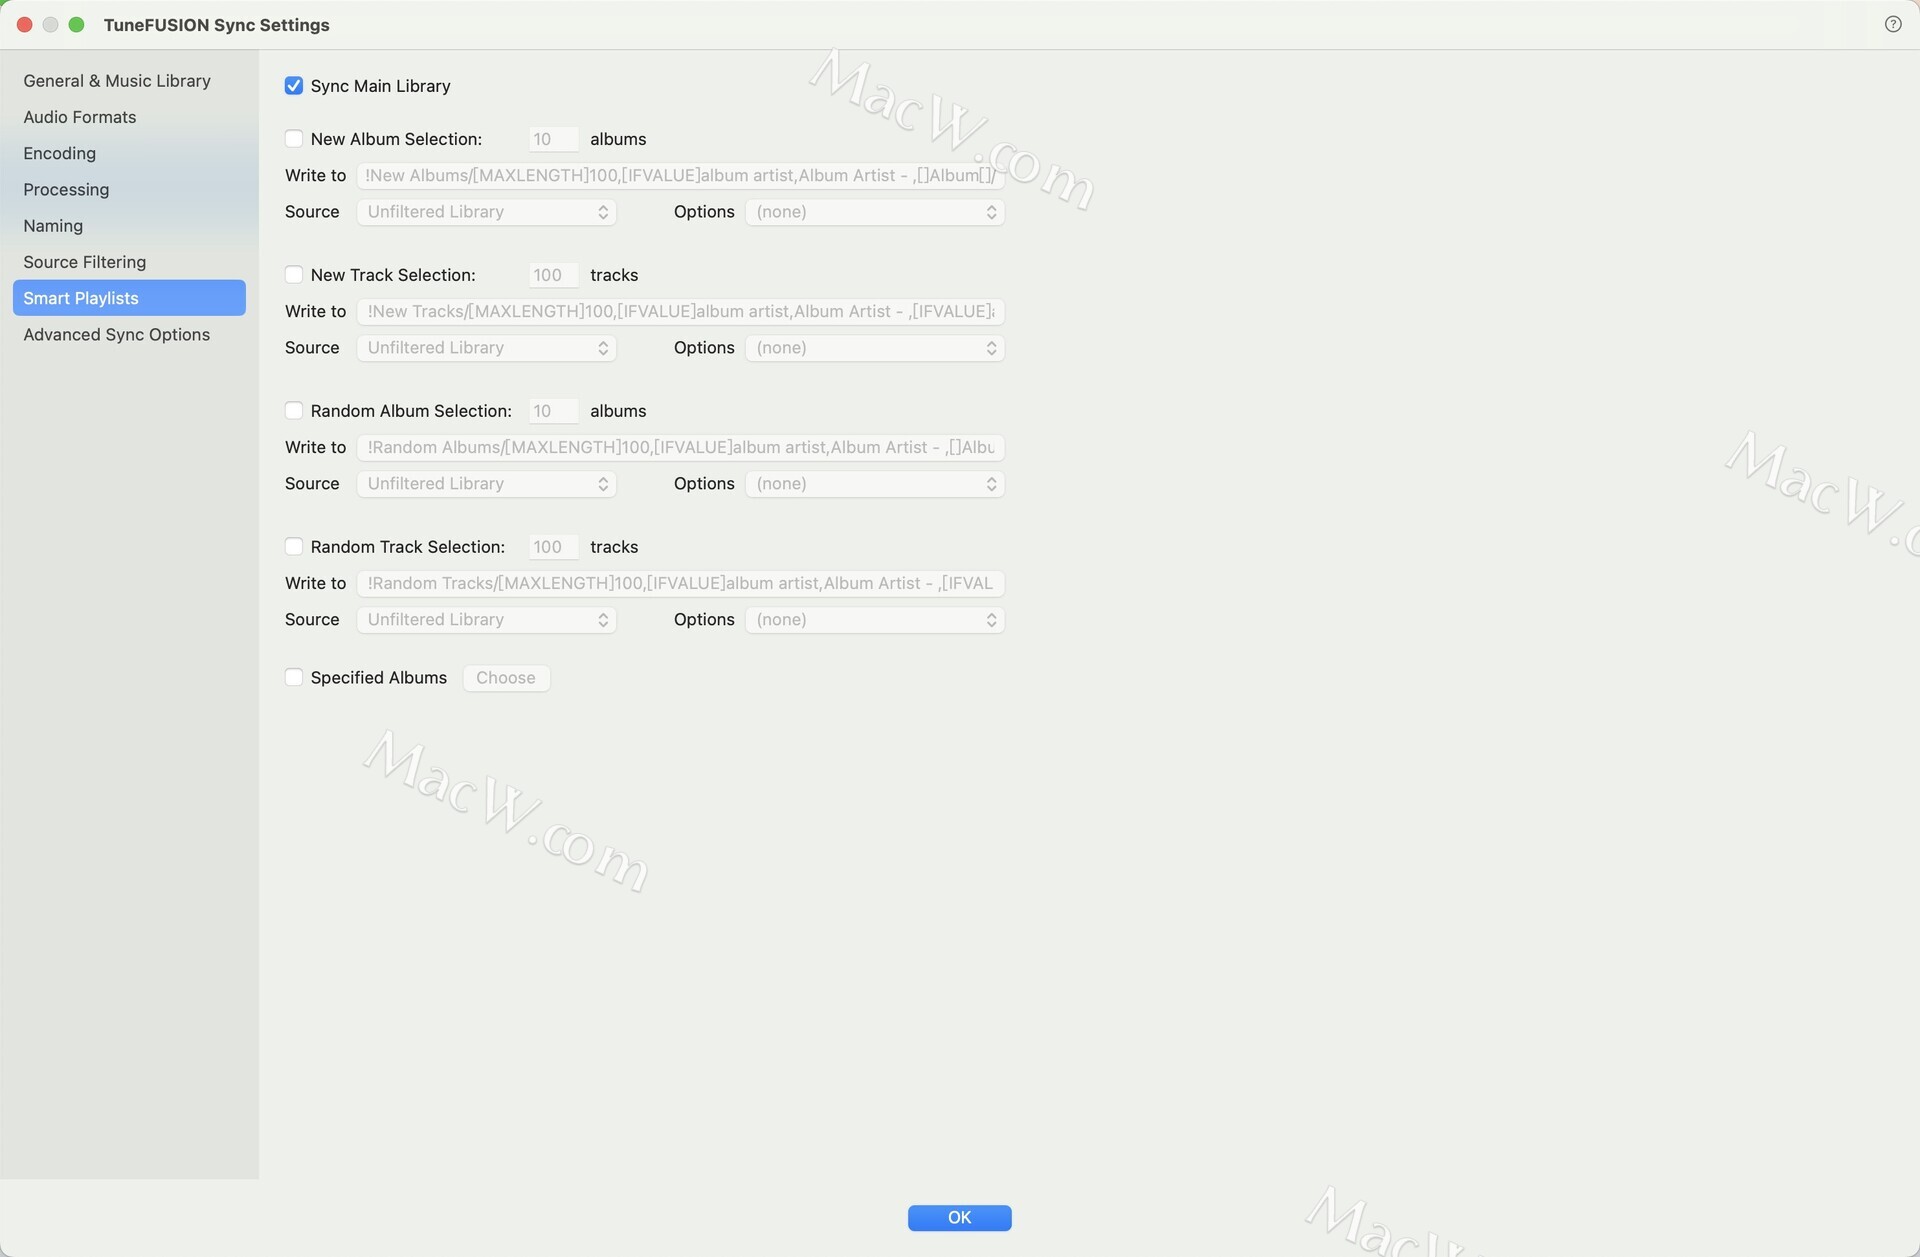Image resolution: width=1920 pixels, height=1257 pixels.
Task: Open Source dropdown under Random Album Selection
Action: coord(487,484)
